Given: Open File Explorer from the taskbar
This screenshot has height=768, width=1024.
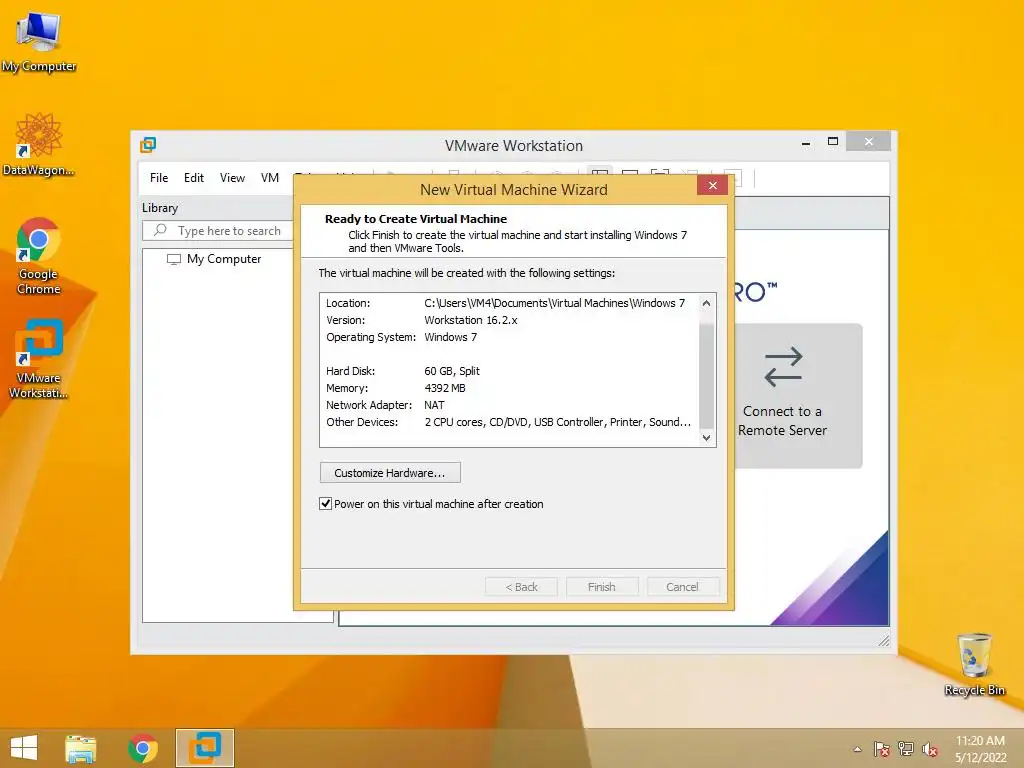Looking at the screenshot, I should (81, 748).
